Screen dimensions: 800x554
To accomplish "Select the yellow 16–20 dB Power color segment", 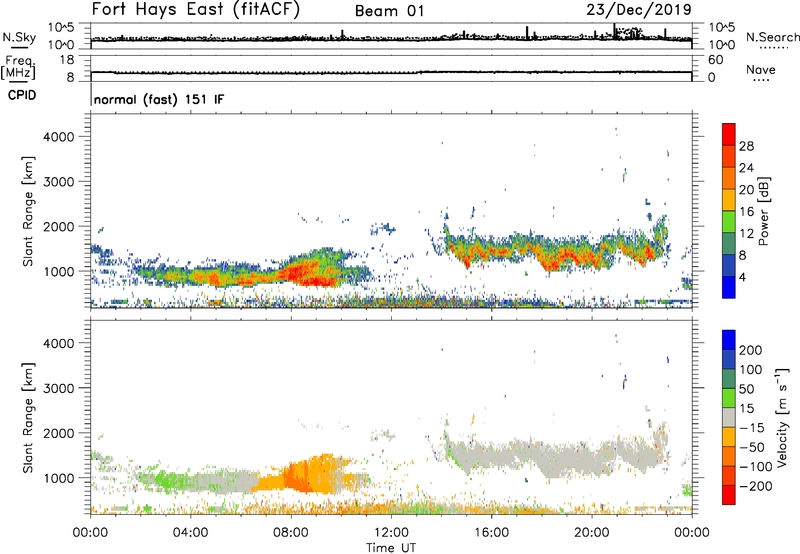I will [x=729, y=200].
